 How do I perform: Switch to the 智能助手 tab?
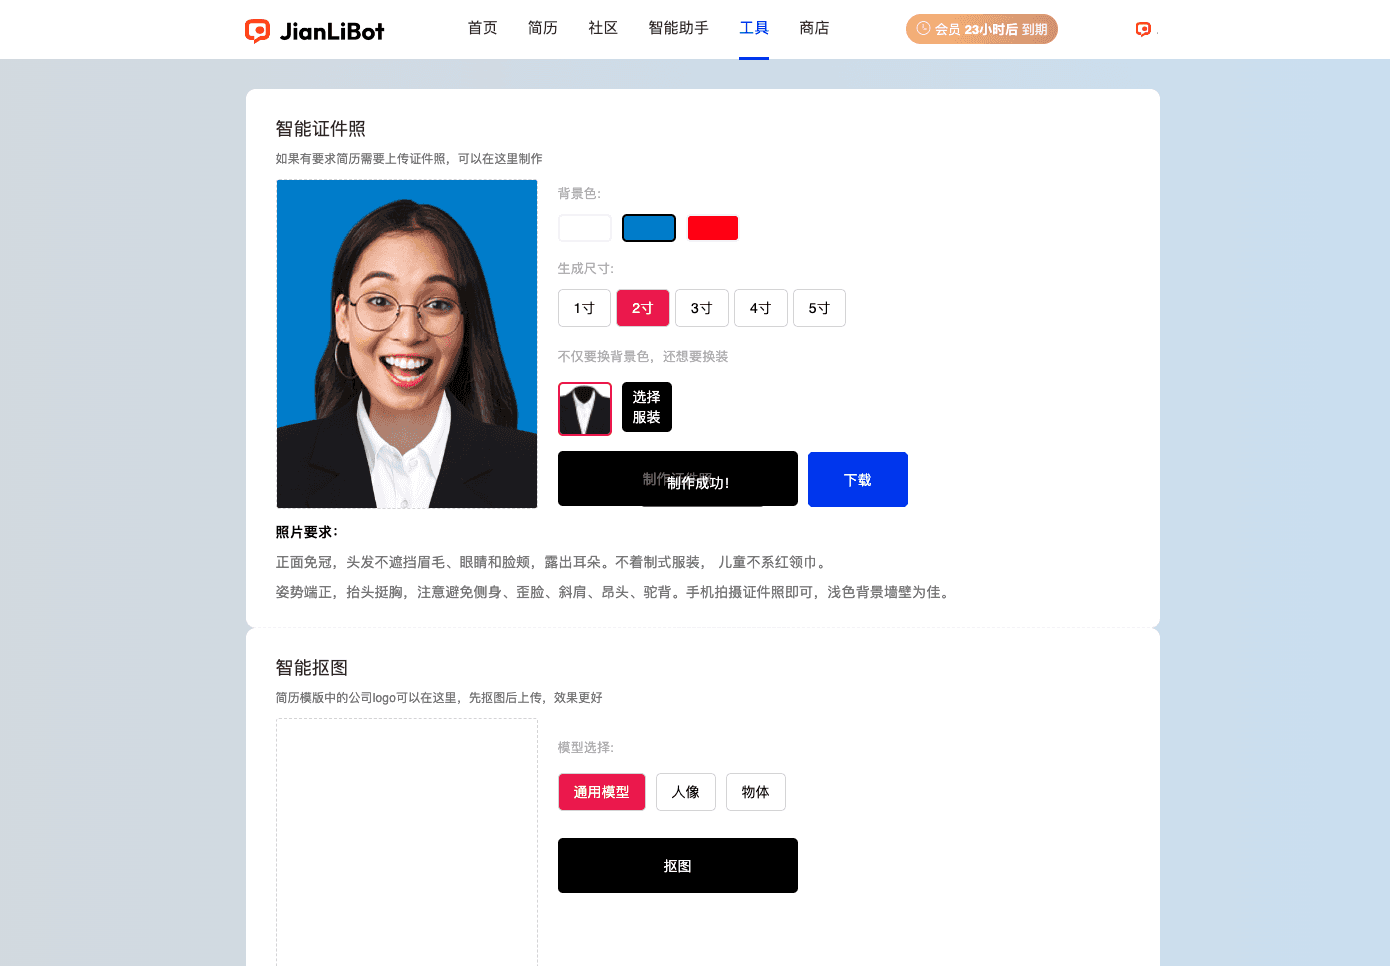point(678,28)
